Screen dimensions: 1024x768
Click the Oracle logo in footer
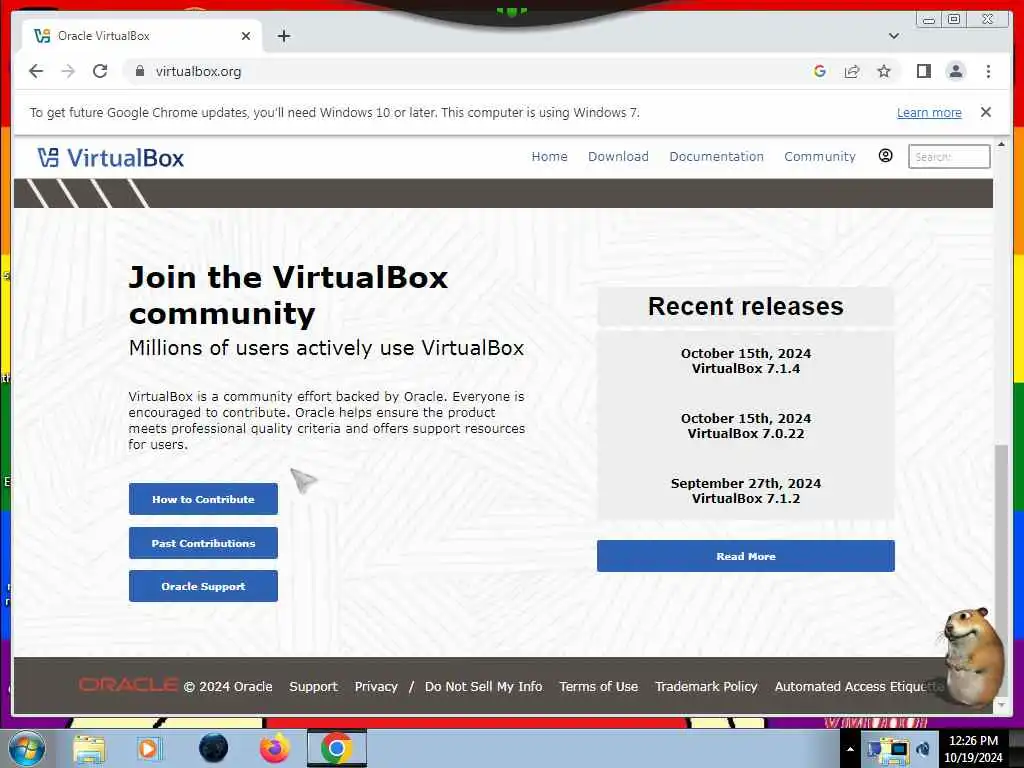coord(128,684)
